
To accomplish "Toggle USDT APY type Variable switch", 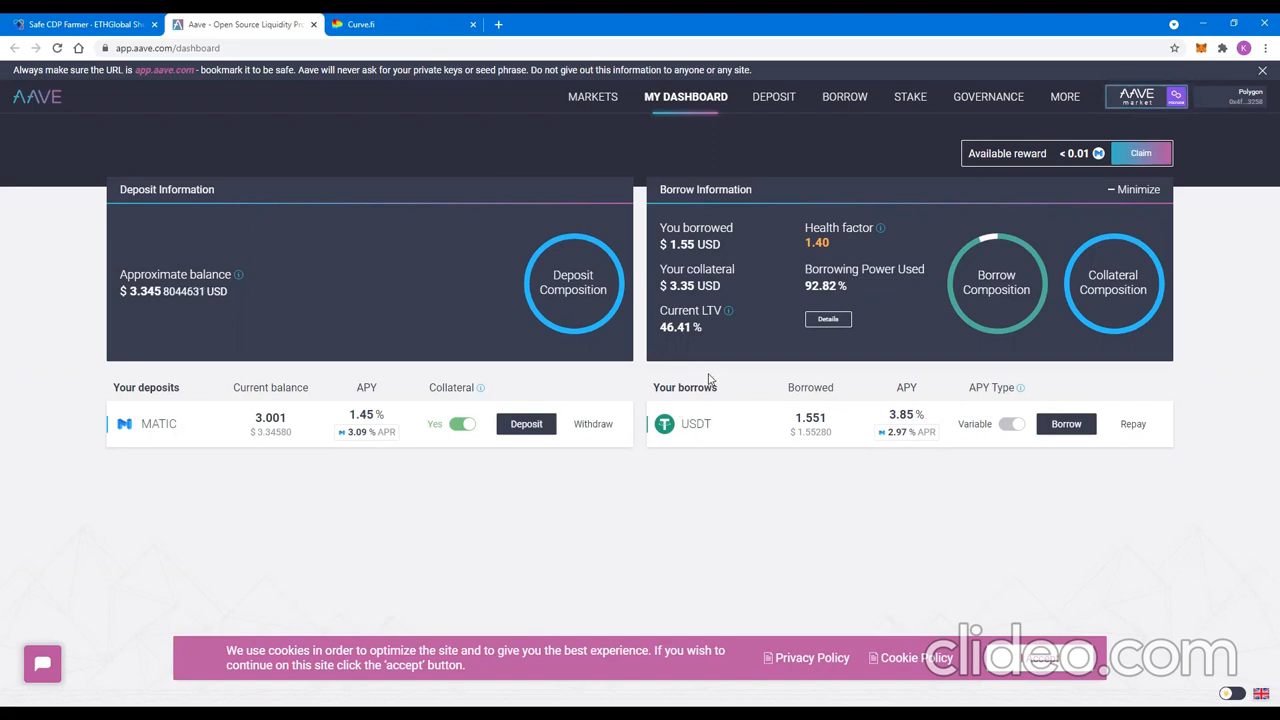I will click(x=1012, y=424).
